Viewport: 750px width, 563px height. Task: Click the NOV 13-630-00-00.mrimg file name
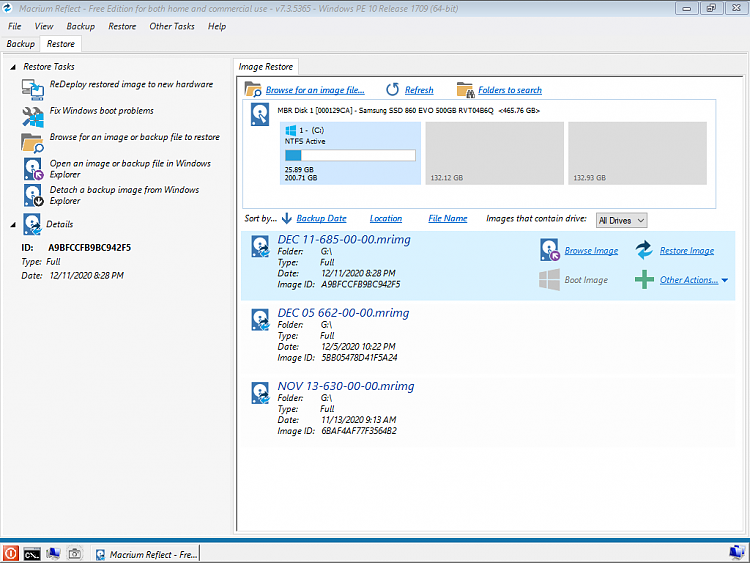346,386
